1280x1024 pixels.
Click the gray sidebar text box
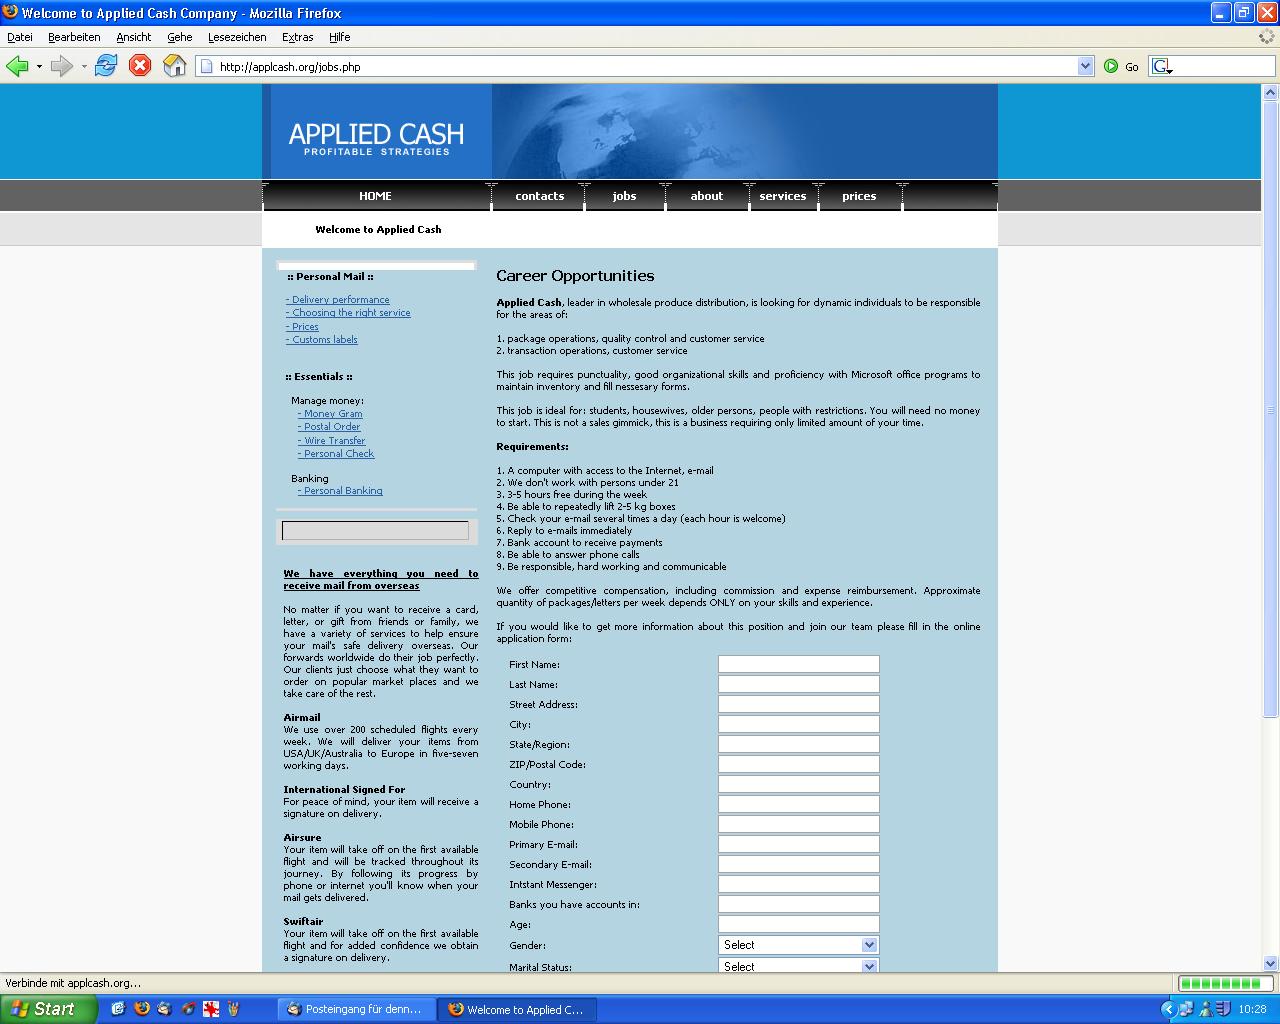(x=375, y=531)
